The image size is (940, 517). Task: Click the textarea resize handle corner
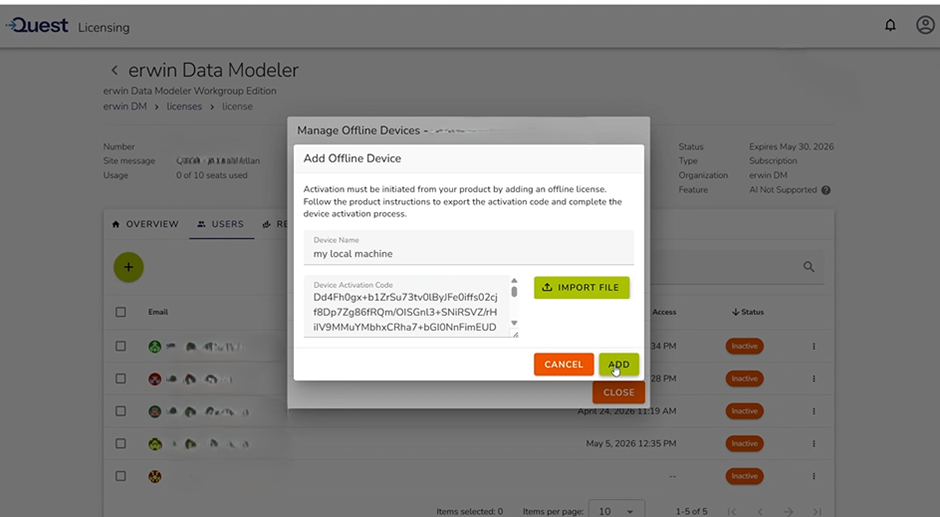pos(515,335)
